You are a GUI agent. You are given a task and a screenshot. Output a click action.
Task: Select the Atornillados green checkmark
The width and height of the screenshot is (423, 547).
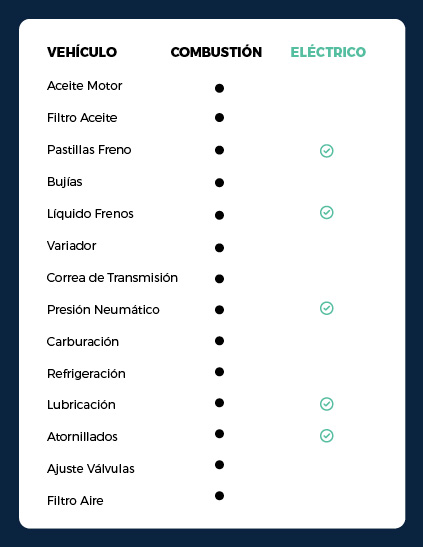coord(326,436)
